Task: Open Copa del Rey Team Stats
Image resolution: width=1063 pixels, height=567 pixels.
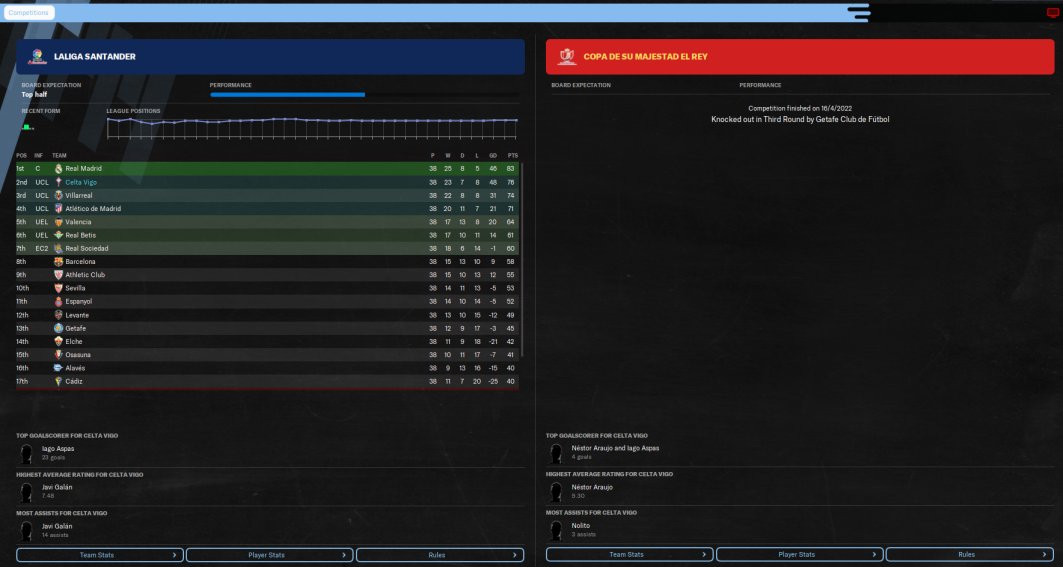Action: tap(629, 555)
